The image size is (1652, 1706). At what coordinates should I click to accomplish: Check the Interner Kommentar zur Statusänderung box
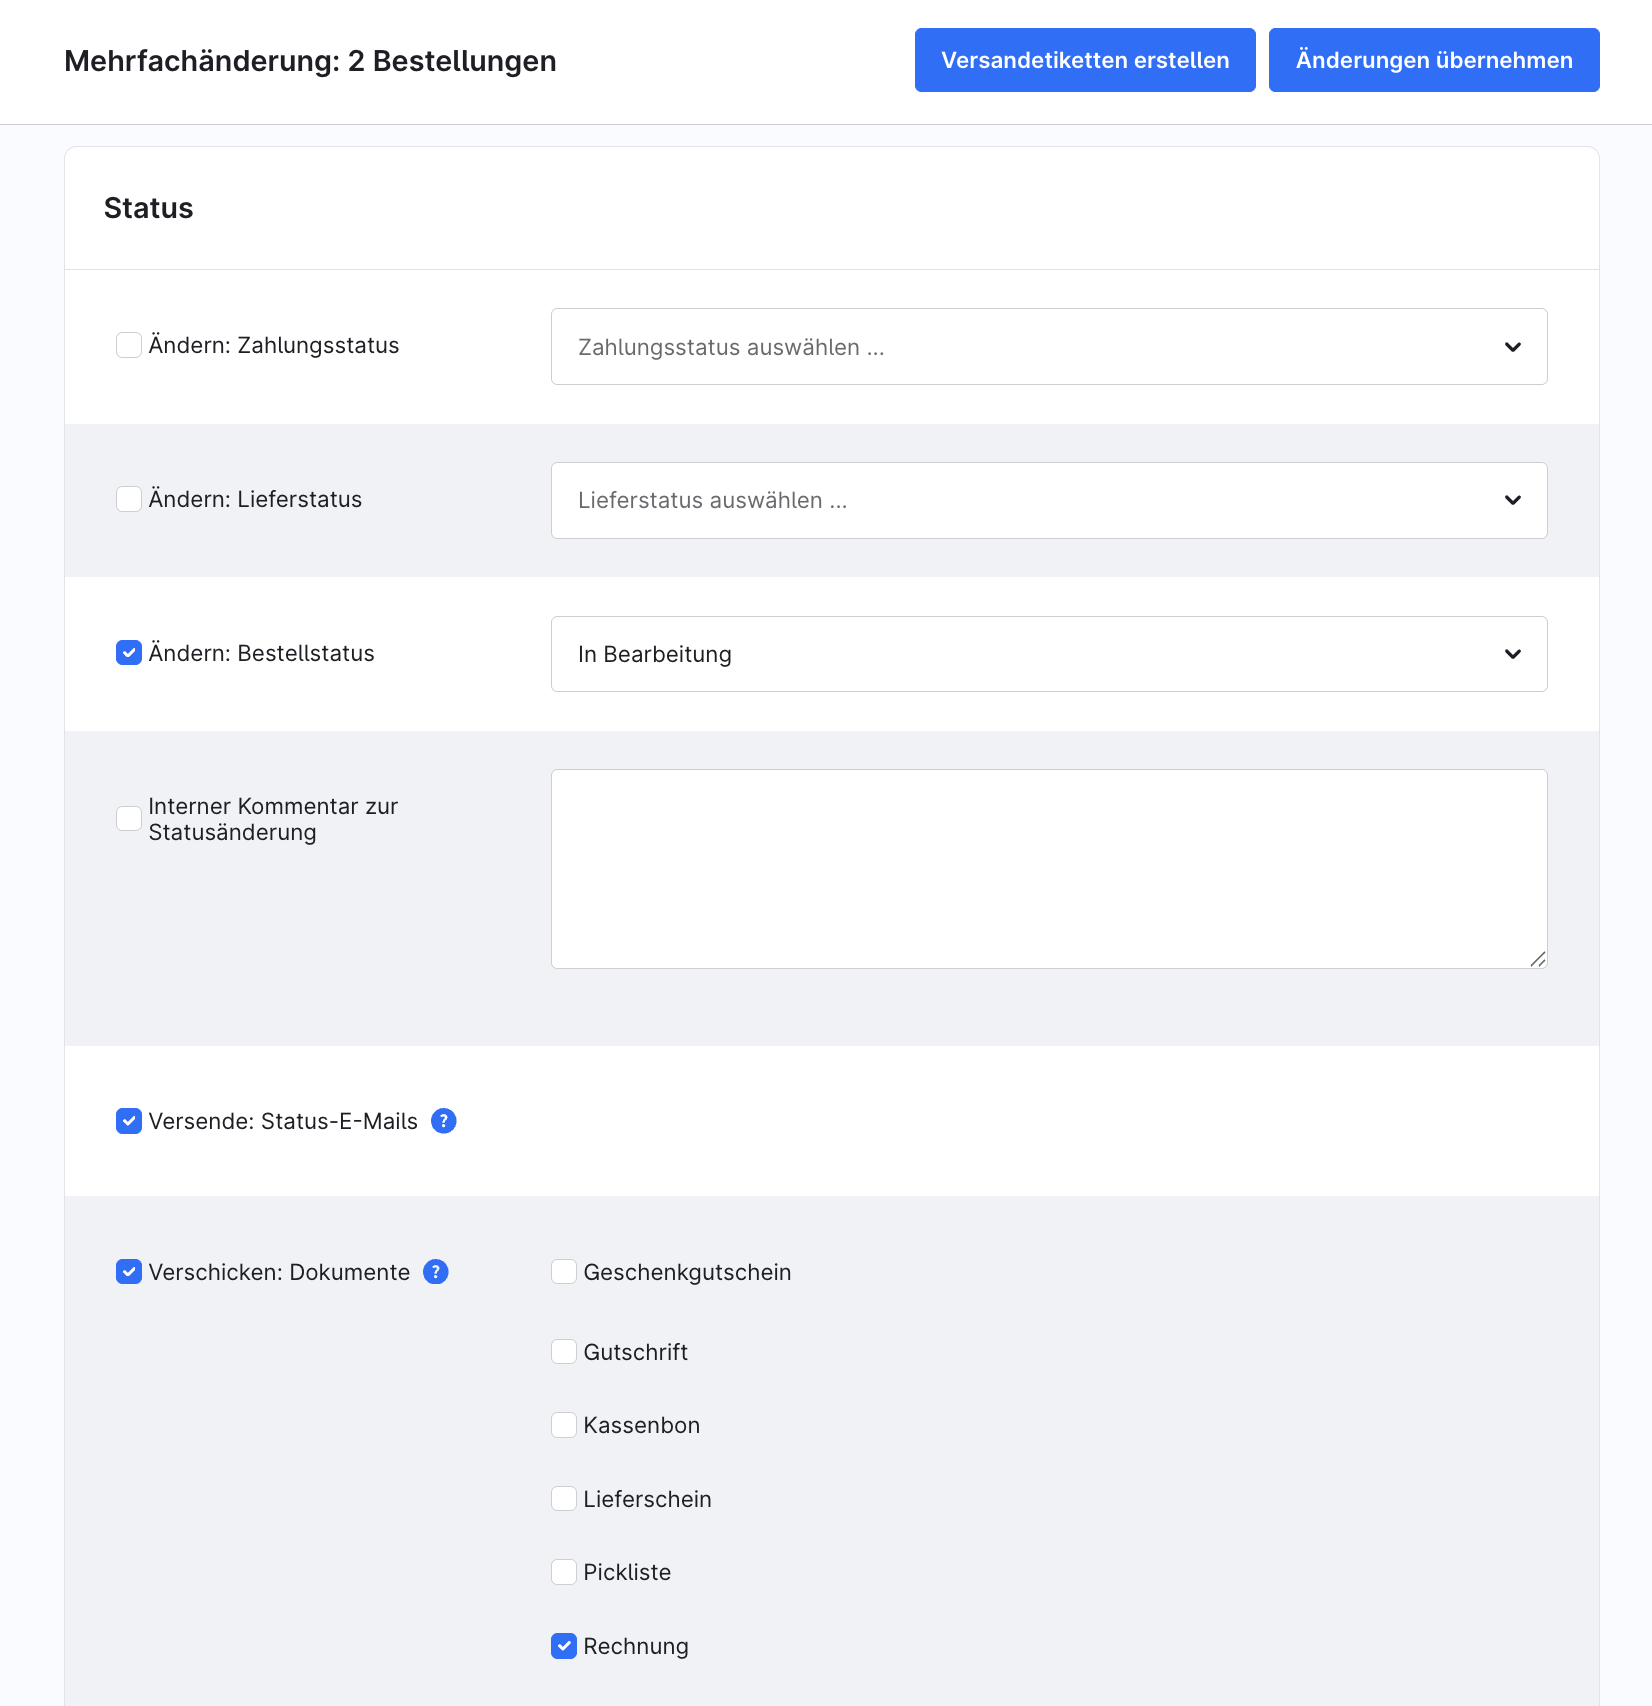point(129,819)
